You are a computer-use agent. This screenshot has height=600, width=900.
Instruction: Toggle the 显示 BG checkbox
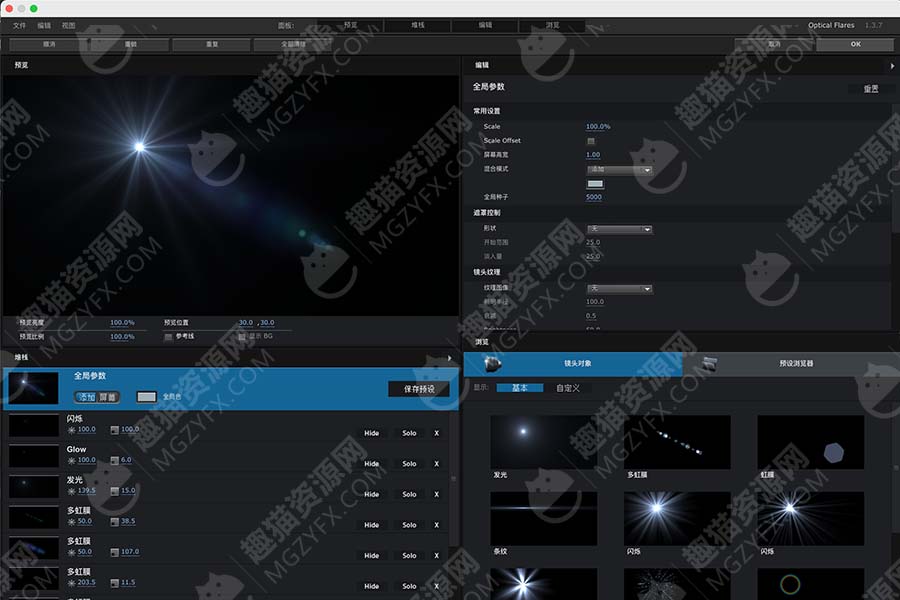(x=242, y=337)
